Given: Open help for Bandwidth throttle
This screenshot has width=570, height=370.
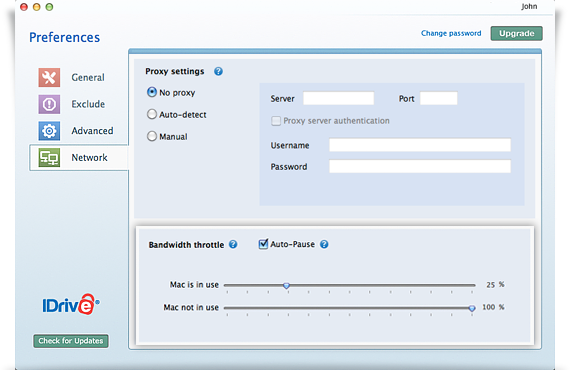Looking at the screenshot, I should tap(233, 245).
